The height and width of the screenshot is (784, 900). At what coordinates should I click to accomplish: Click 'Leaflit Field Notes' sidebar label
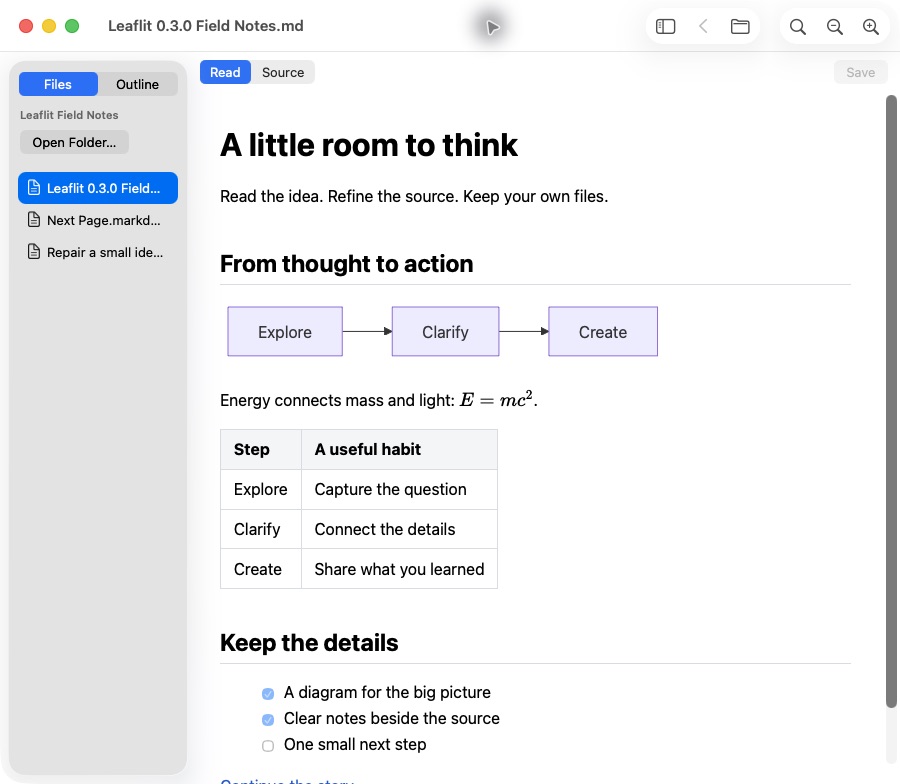(x=69, y=115)
